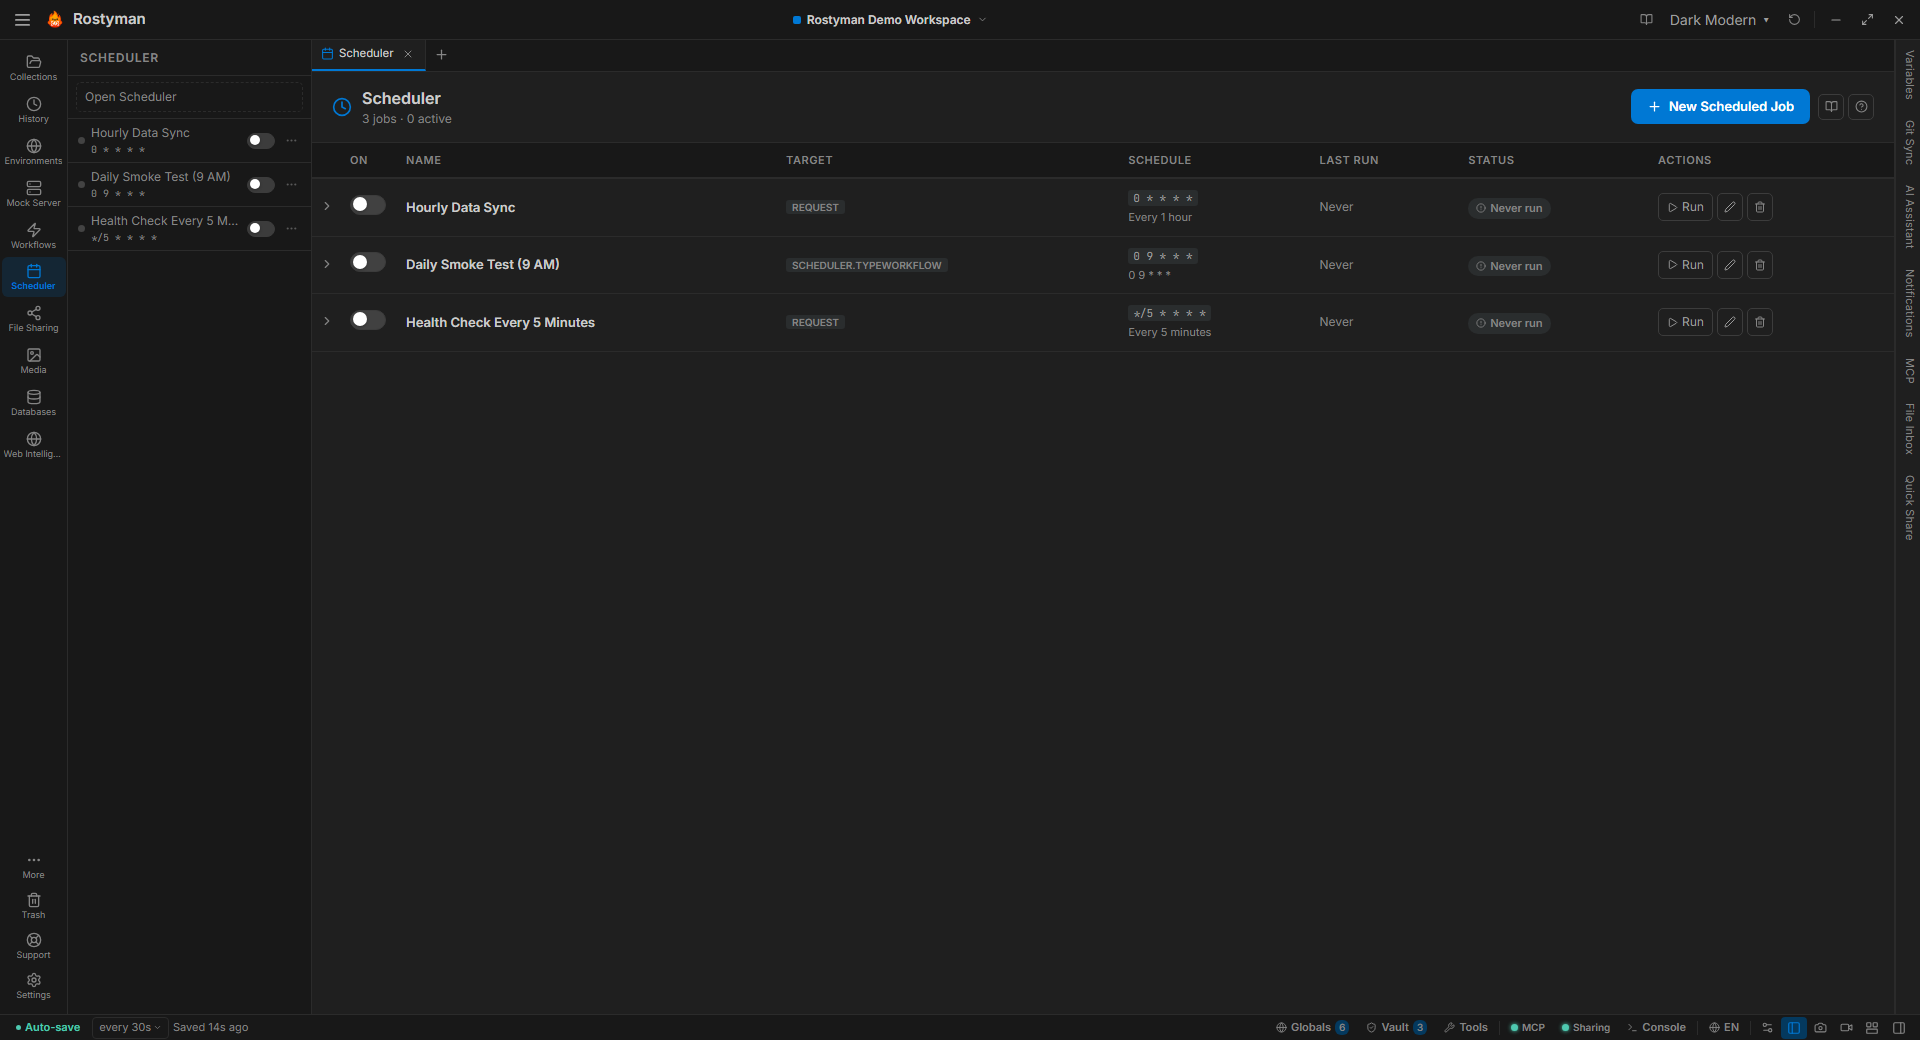The width and height of the screenshot is (1920, 1040).
Task: Toggle the right panel icon in status bar
Action: (1898, 1028)
